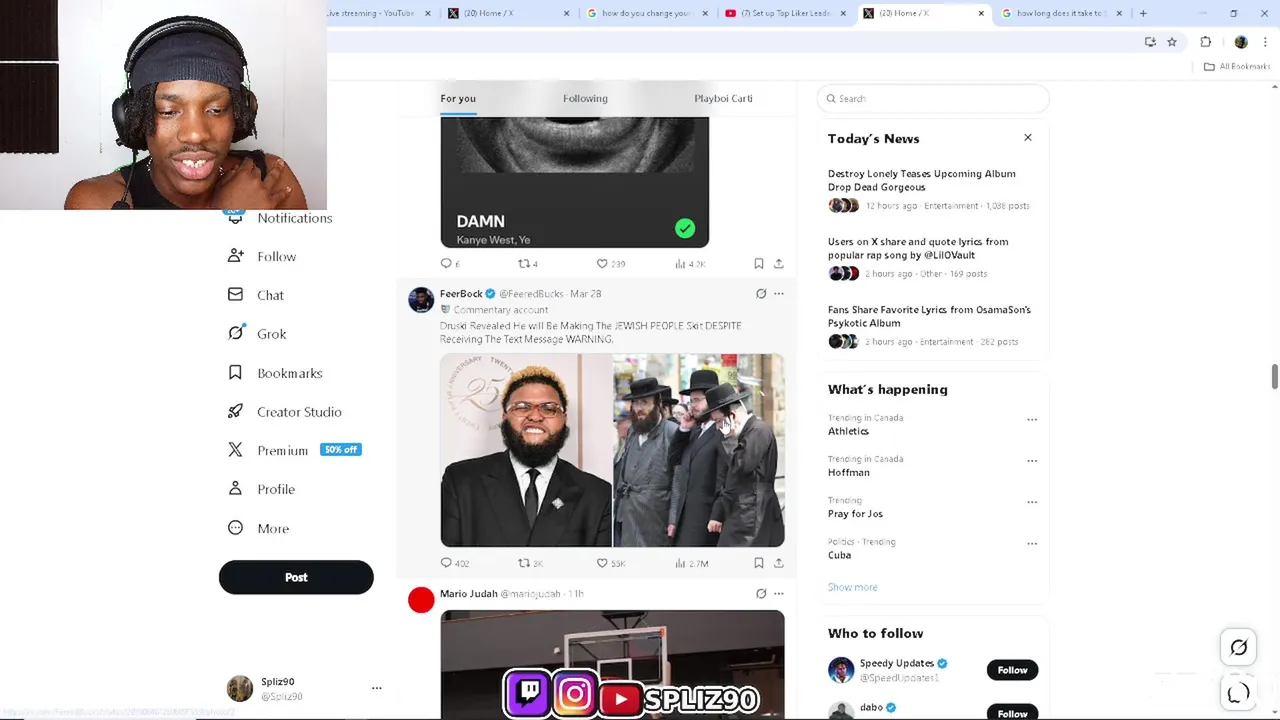Open the men in black hats photo
The height and width of the screenshot is (720, 1280).
[x=699, y=450]
